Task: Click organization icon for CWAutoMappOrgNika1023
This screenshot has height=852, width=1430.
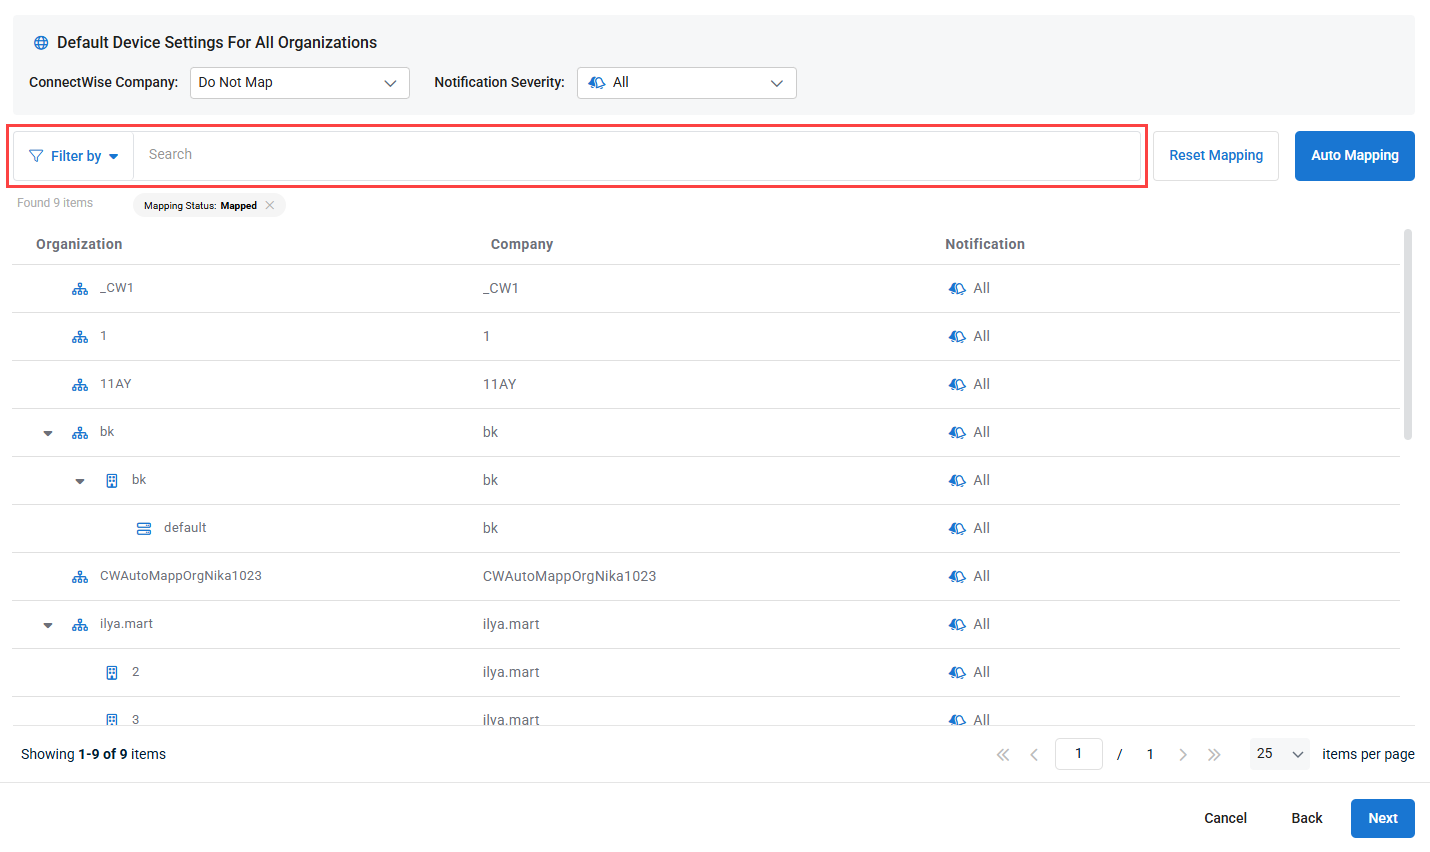Action: [80, 577]
